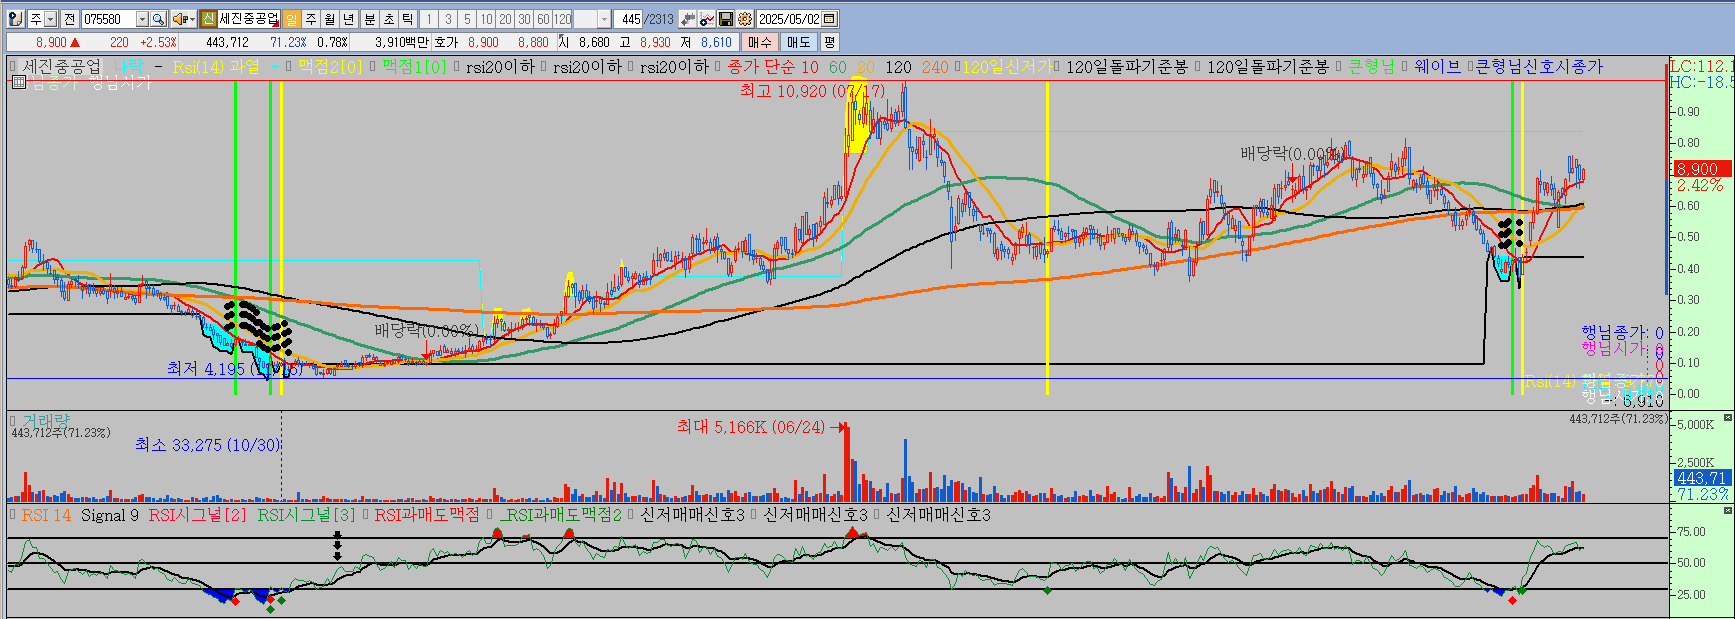1735x619 pixels.
Task: Click the green 신 badge icon
Action: (208, 19)
